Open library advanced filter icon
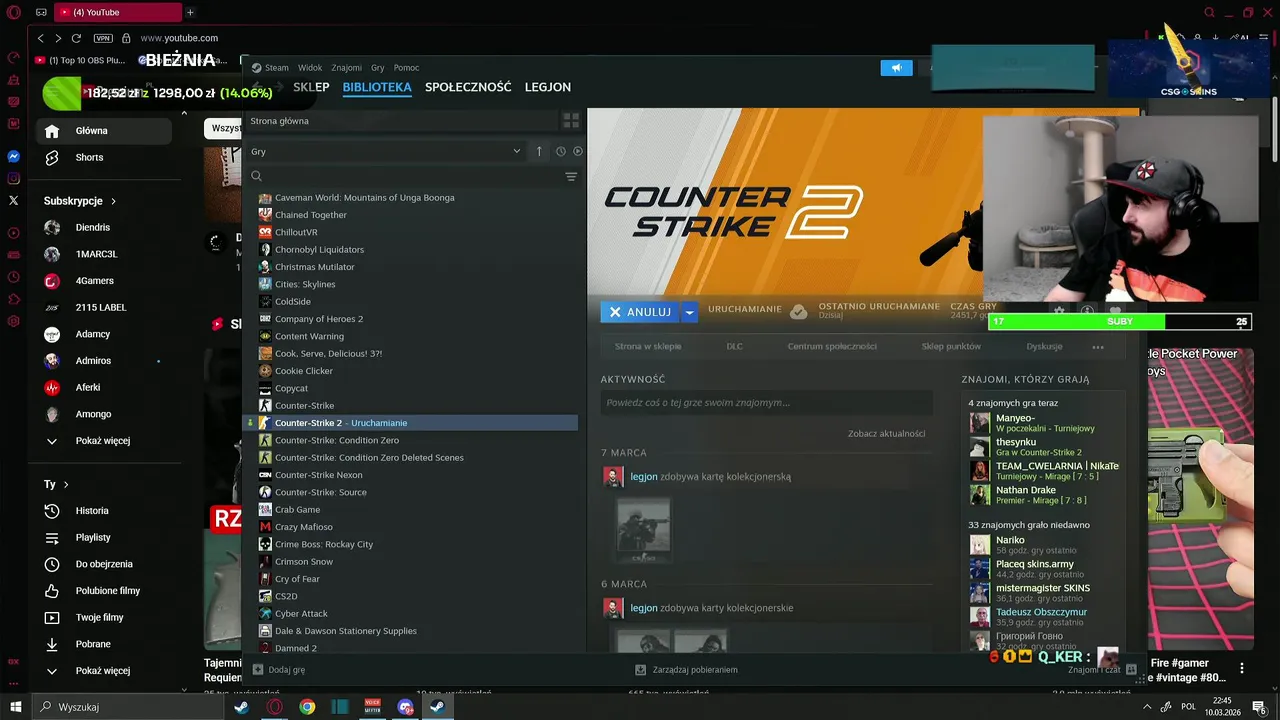1280x720 pixels. (x=571, y=176)
